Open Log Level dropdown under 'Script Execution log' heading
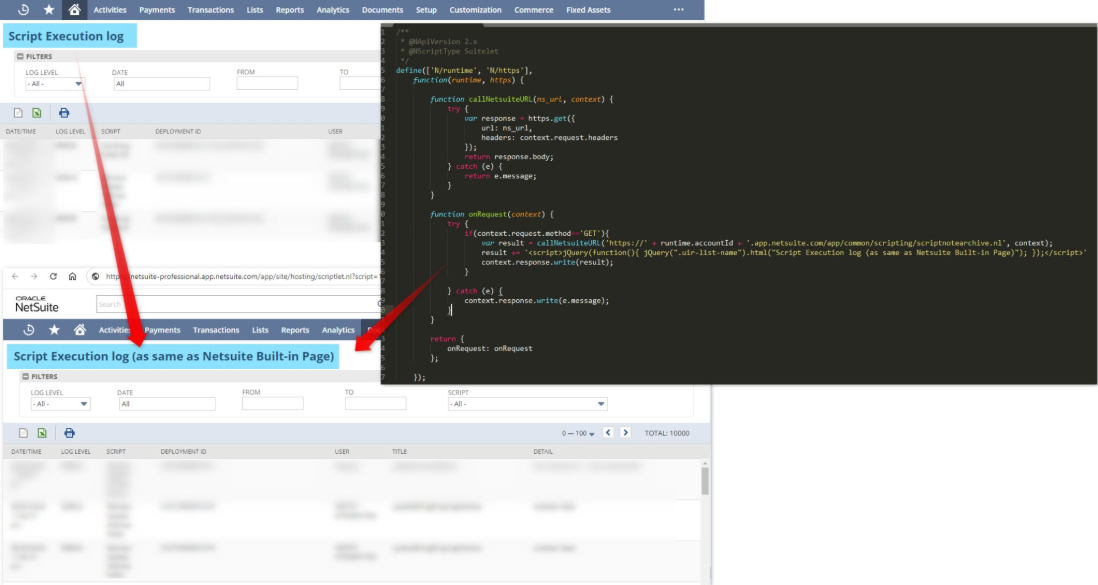The image size is (1098, 585). click(x=54, y=84)
